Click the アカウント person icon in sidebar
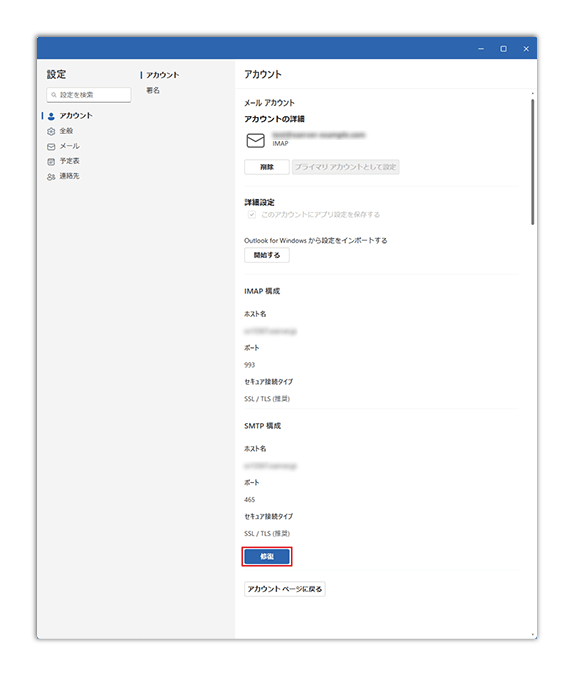 tap(51, 116)
